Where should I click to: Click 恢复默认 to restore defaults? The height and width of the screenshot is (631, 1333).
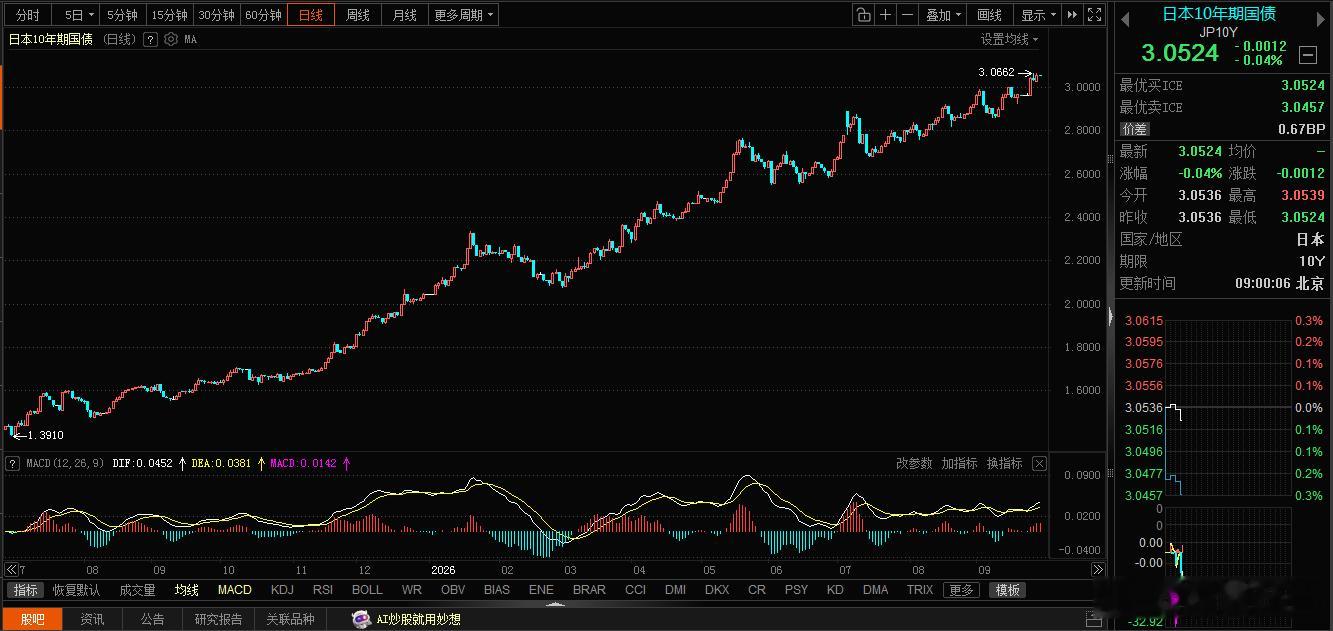pos(76,590)
